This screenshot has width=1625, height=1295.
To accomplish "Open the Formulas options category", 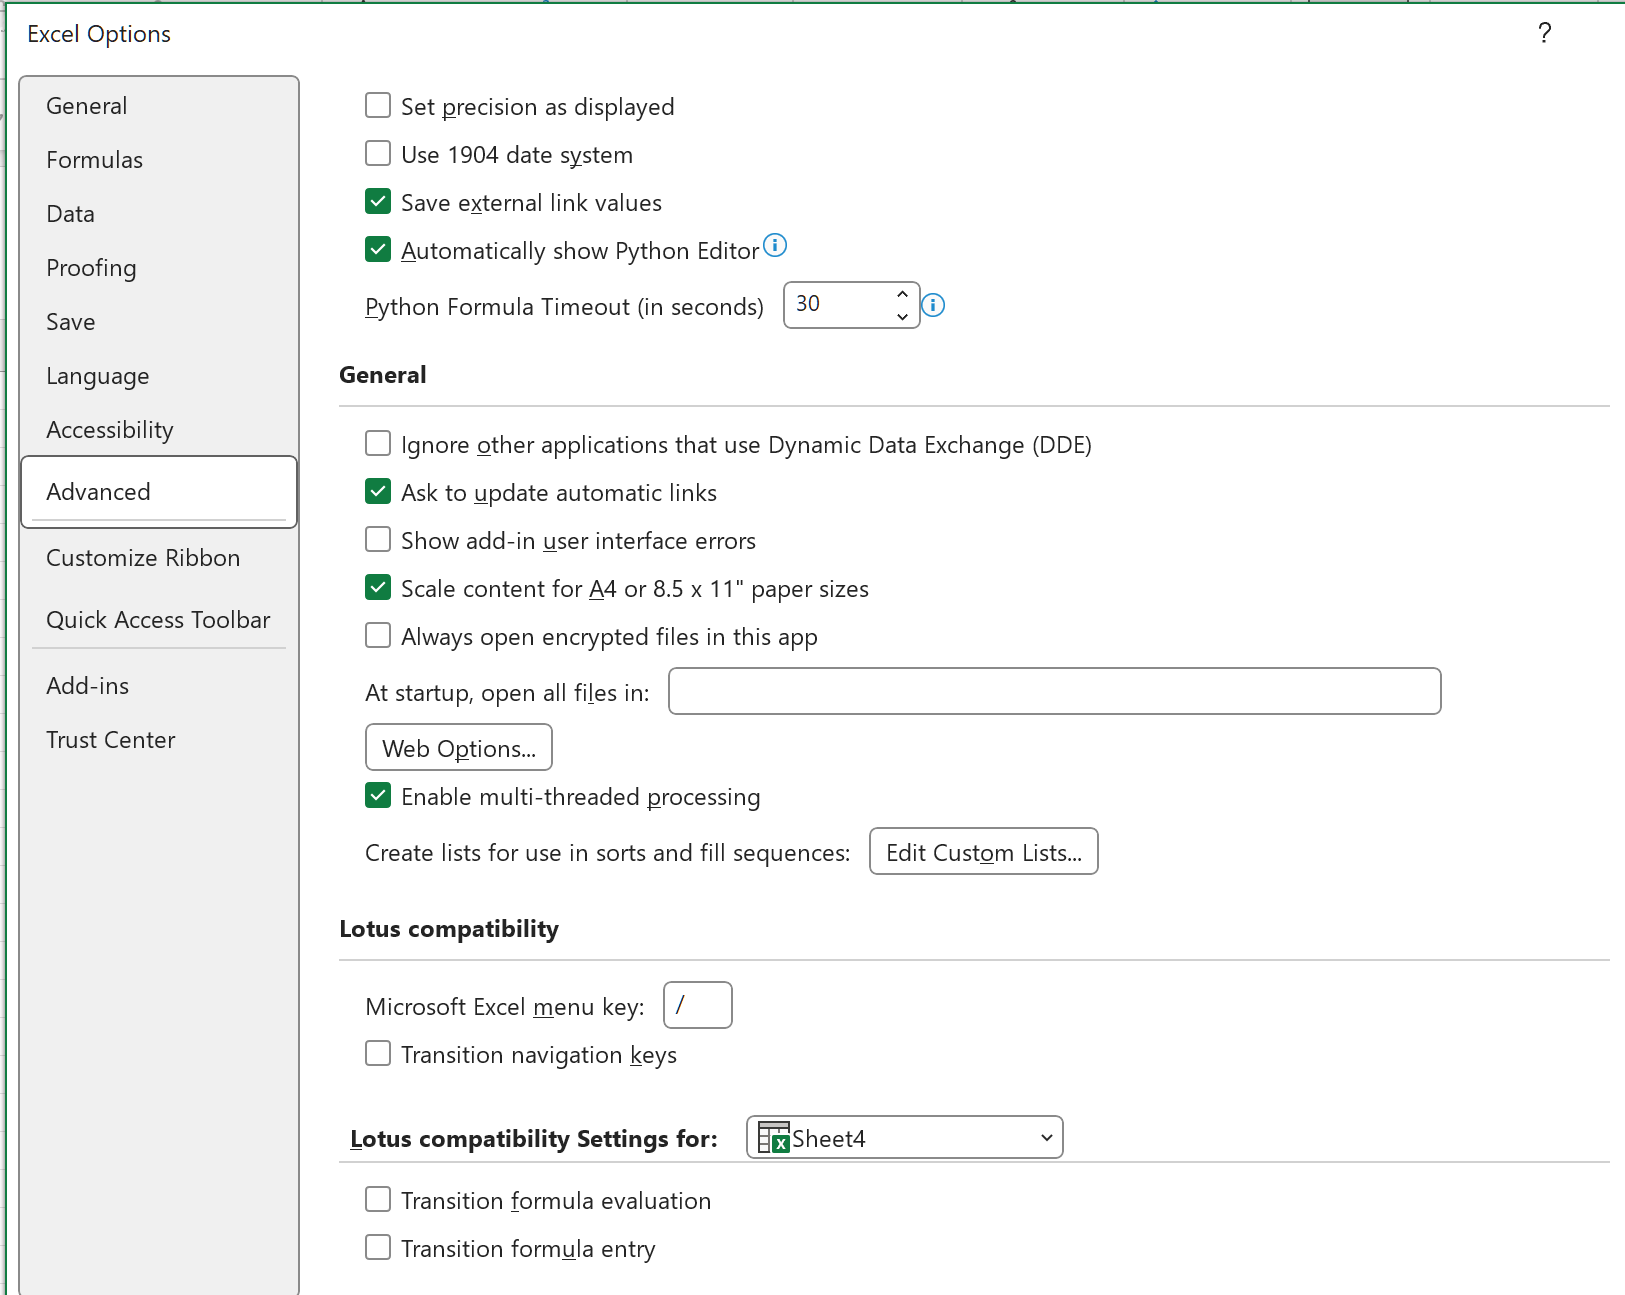I will coord(95,160).
